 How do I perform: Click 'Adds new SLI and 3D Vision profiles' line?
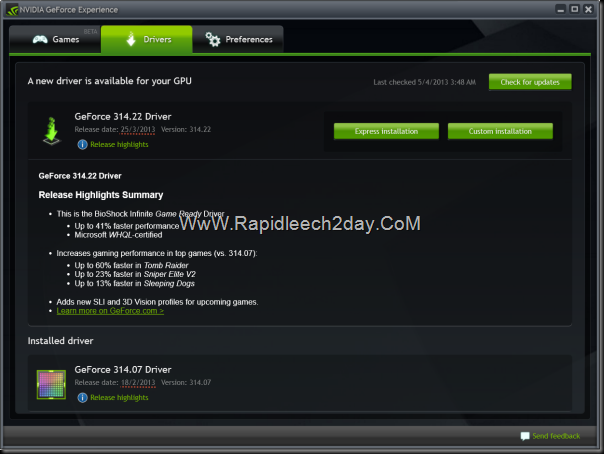pyautogui.click(x=157, y=302)
